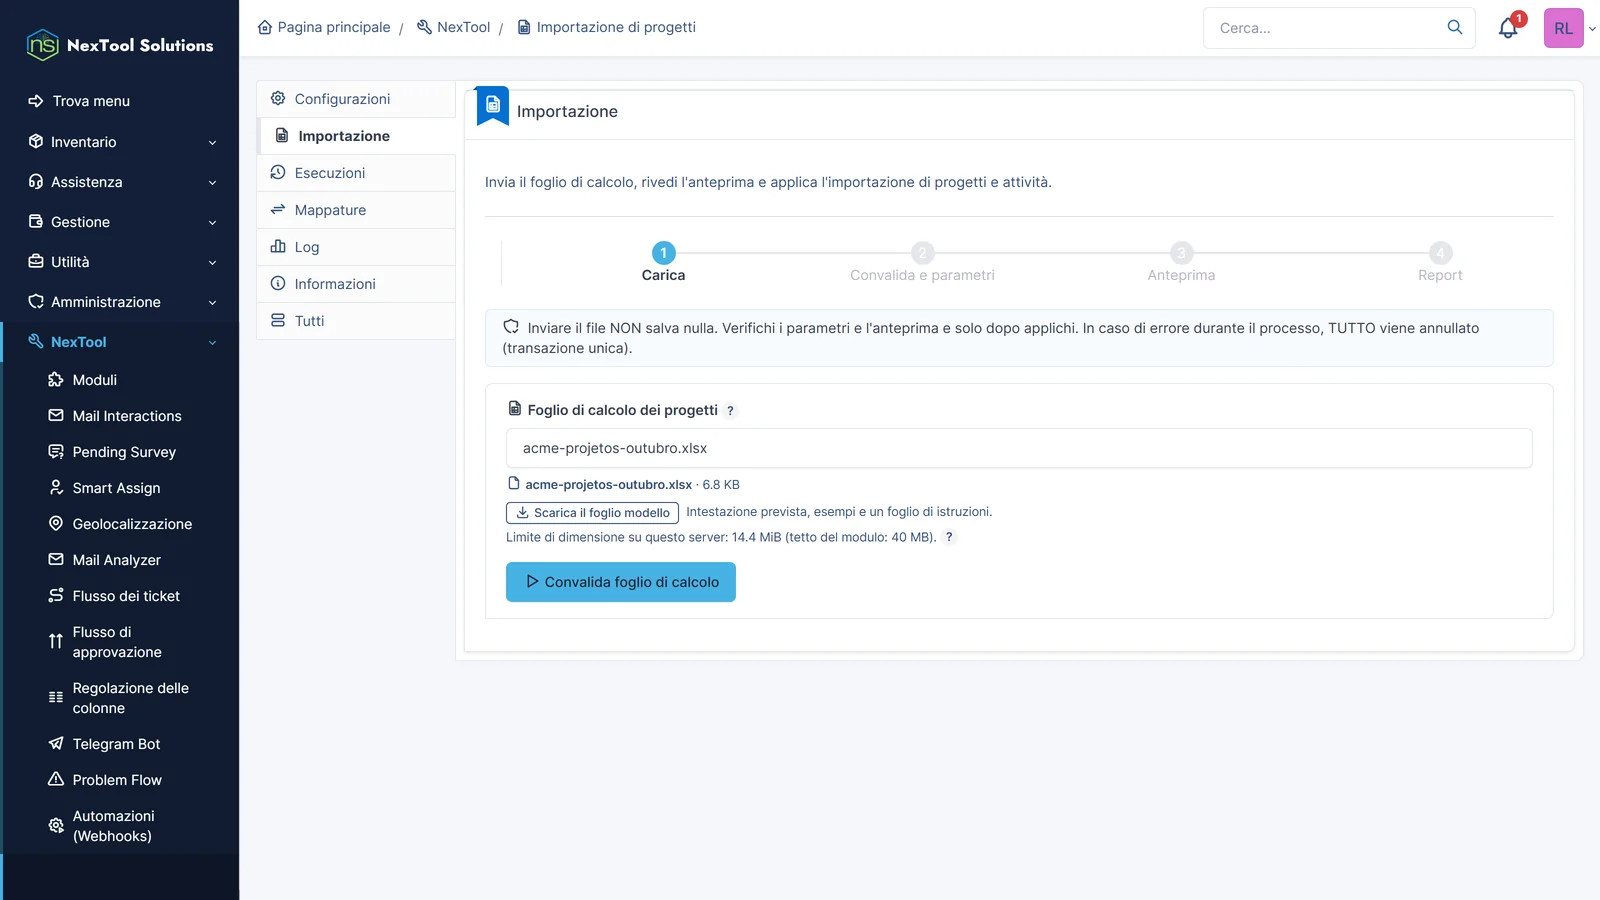Show the Tutti tab
The image size is (1600, 900).
[x=356, y=321]
